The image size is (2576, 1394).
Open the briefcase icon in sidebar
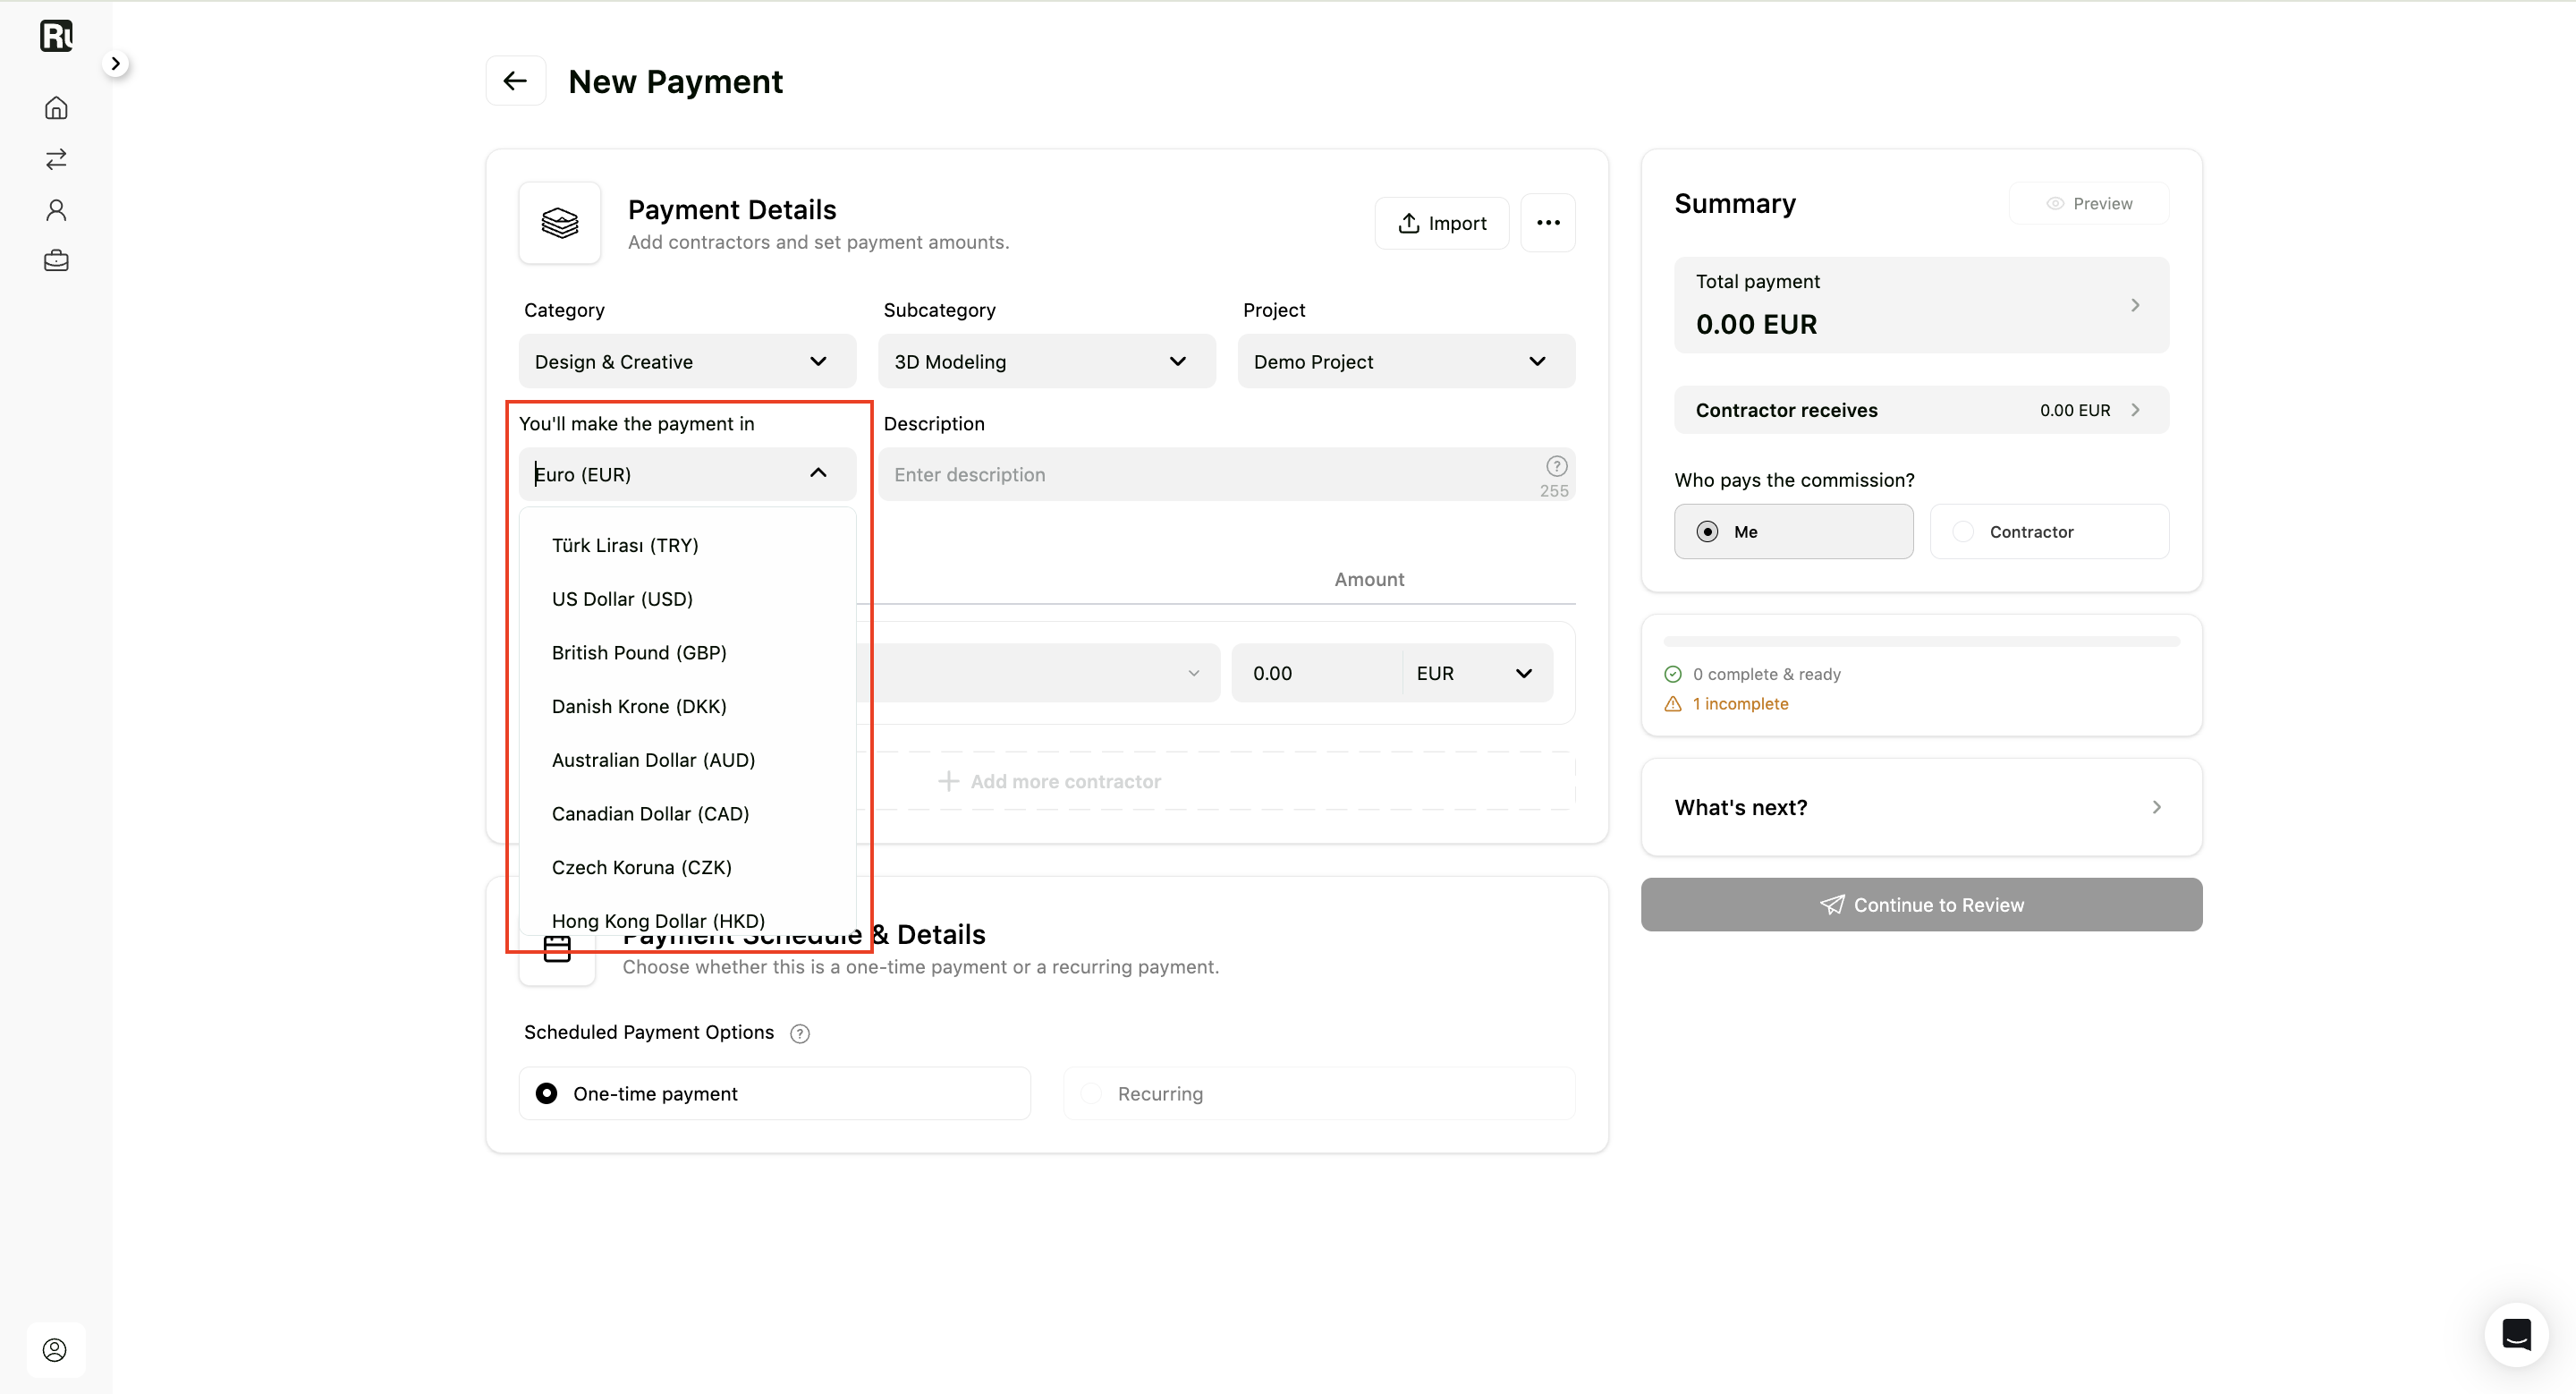(x=56, y=261)
